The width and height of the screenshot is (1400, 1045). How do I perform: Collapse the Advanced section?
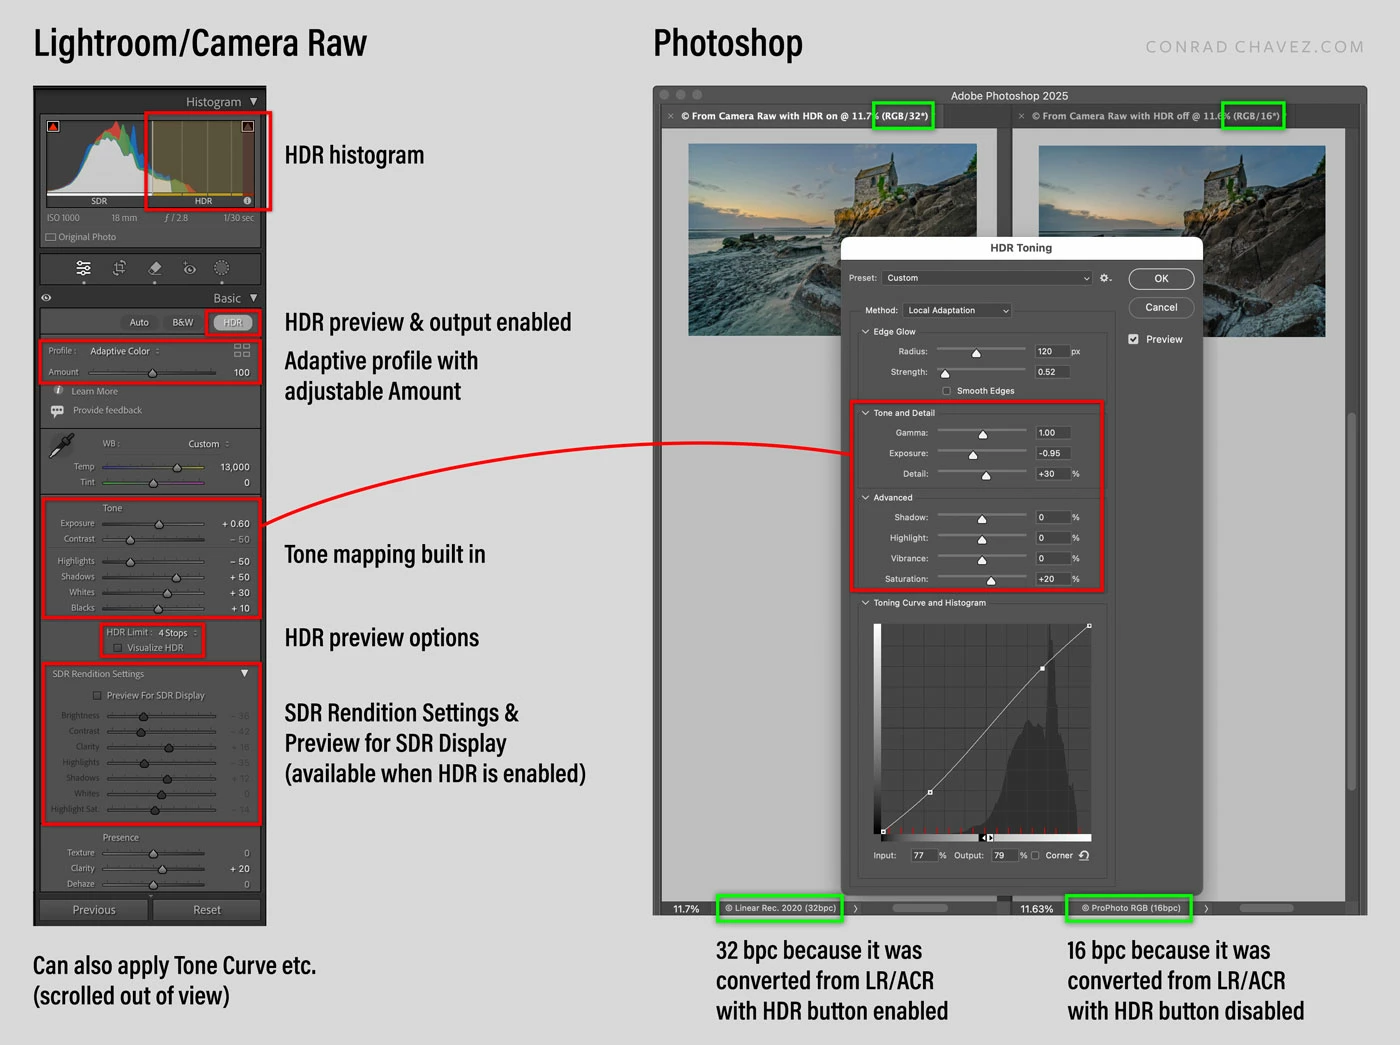865,498
